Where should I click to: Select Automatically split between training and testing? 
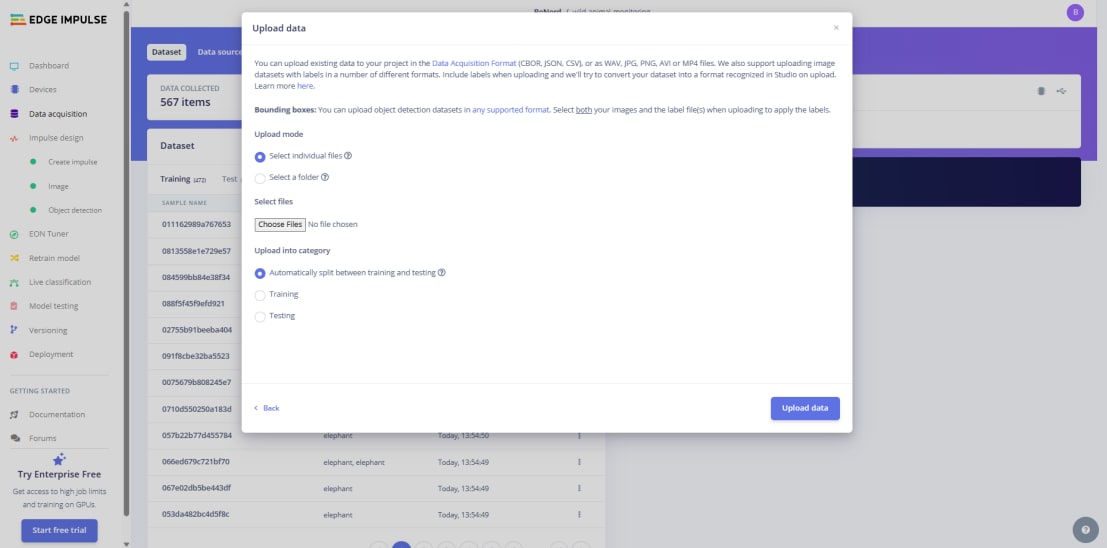click(x=260, y=273)
